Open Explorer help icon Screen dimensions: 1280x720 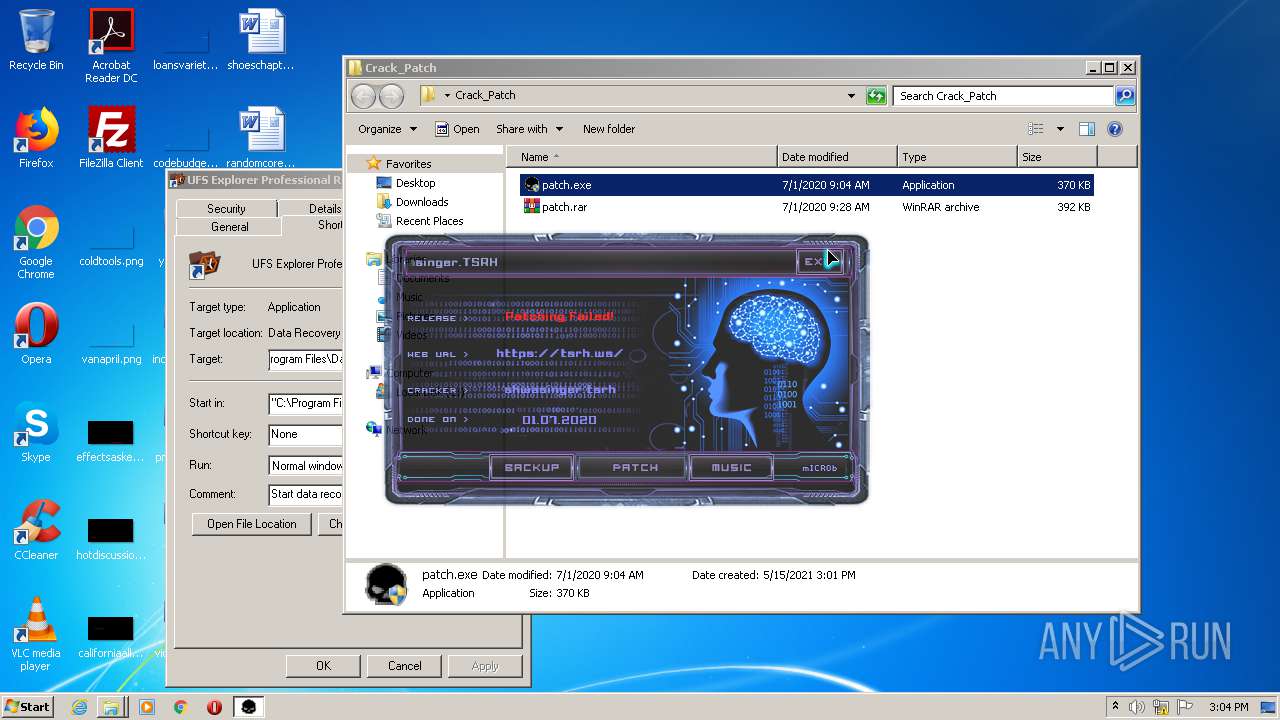(x=1115, y=129)
